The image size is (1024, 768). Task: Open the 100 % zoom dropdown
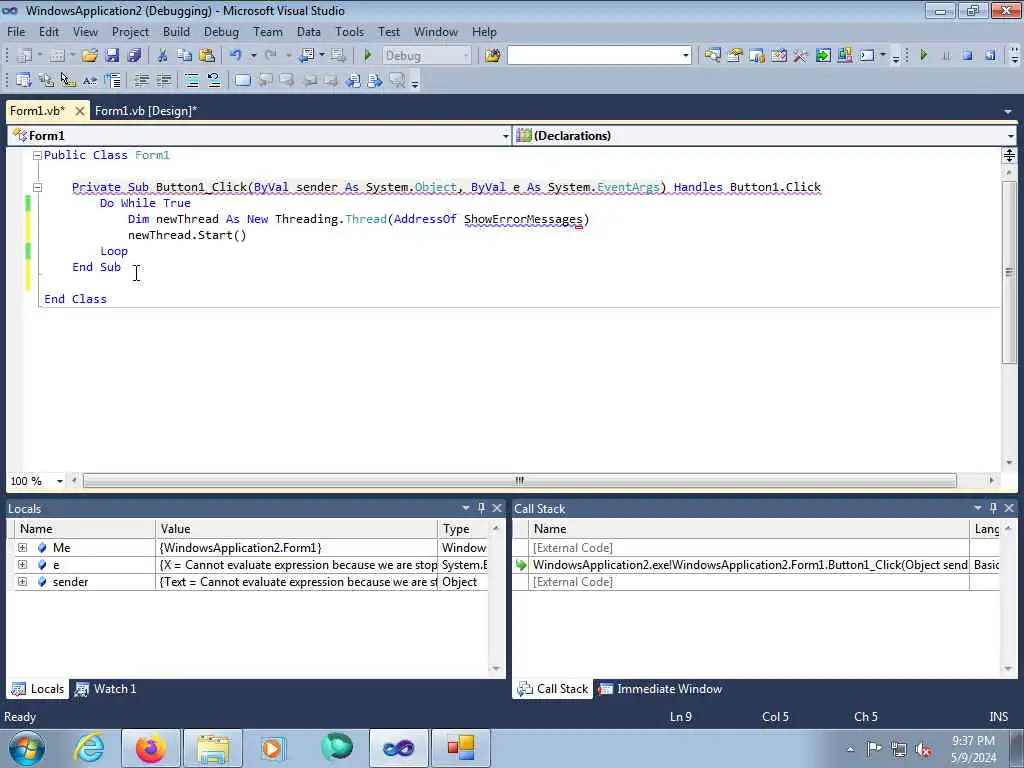[59, 481]
